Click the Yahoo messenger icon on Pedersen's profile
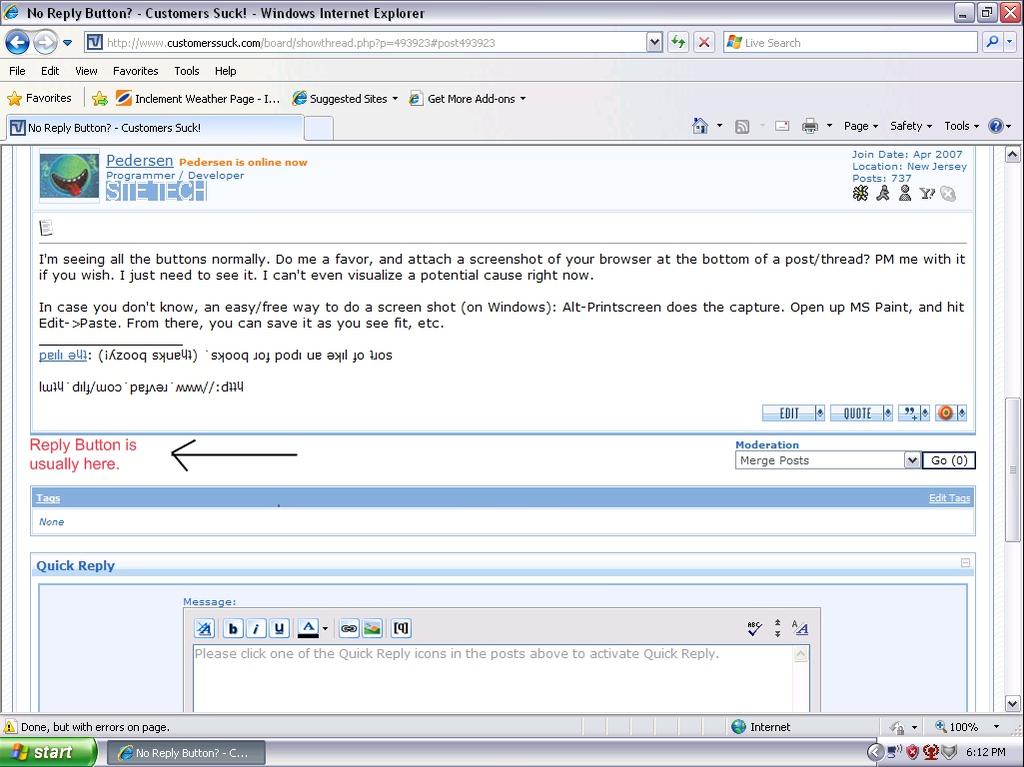Screen dimensions: 1024x767 coord(927,194)
